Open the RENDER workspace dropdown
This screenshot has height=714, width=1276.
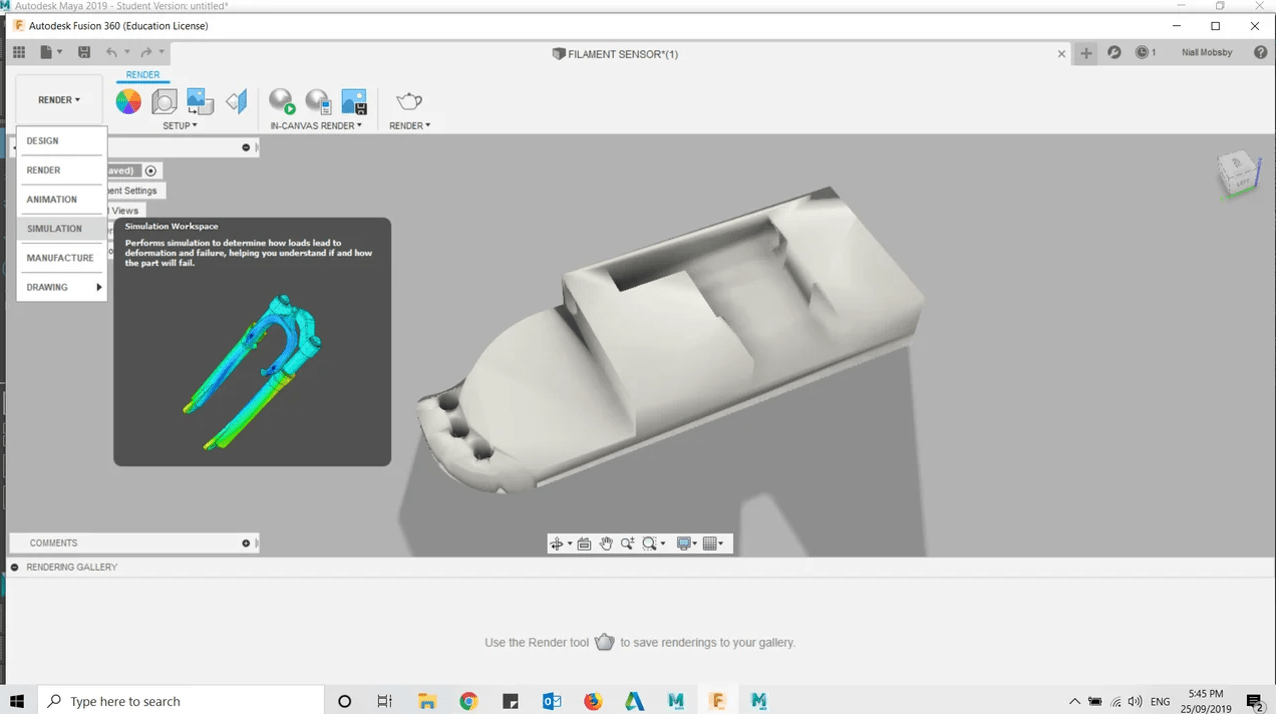[x=59, y=100]
